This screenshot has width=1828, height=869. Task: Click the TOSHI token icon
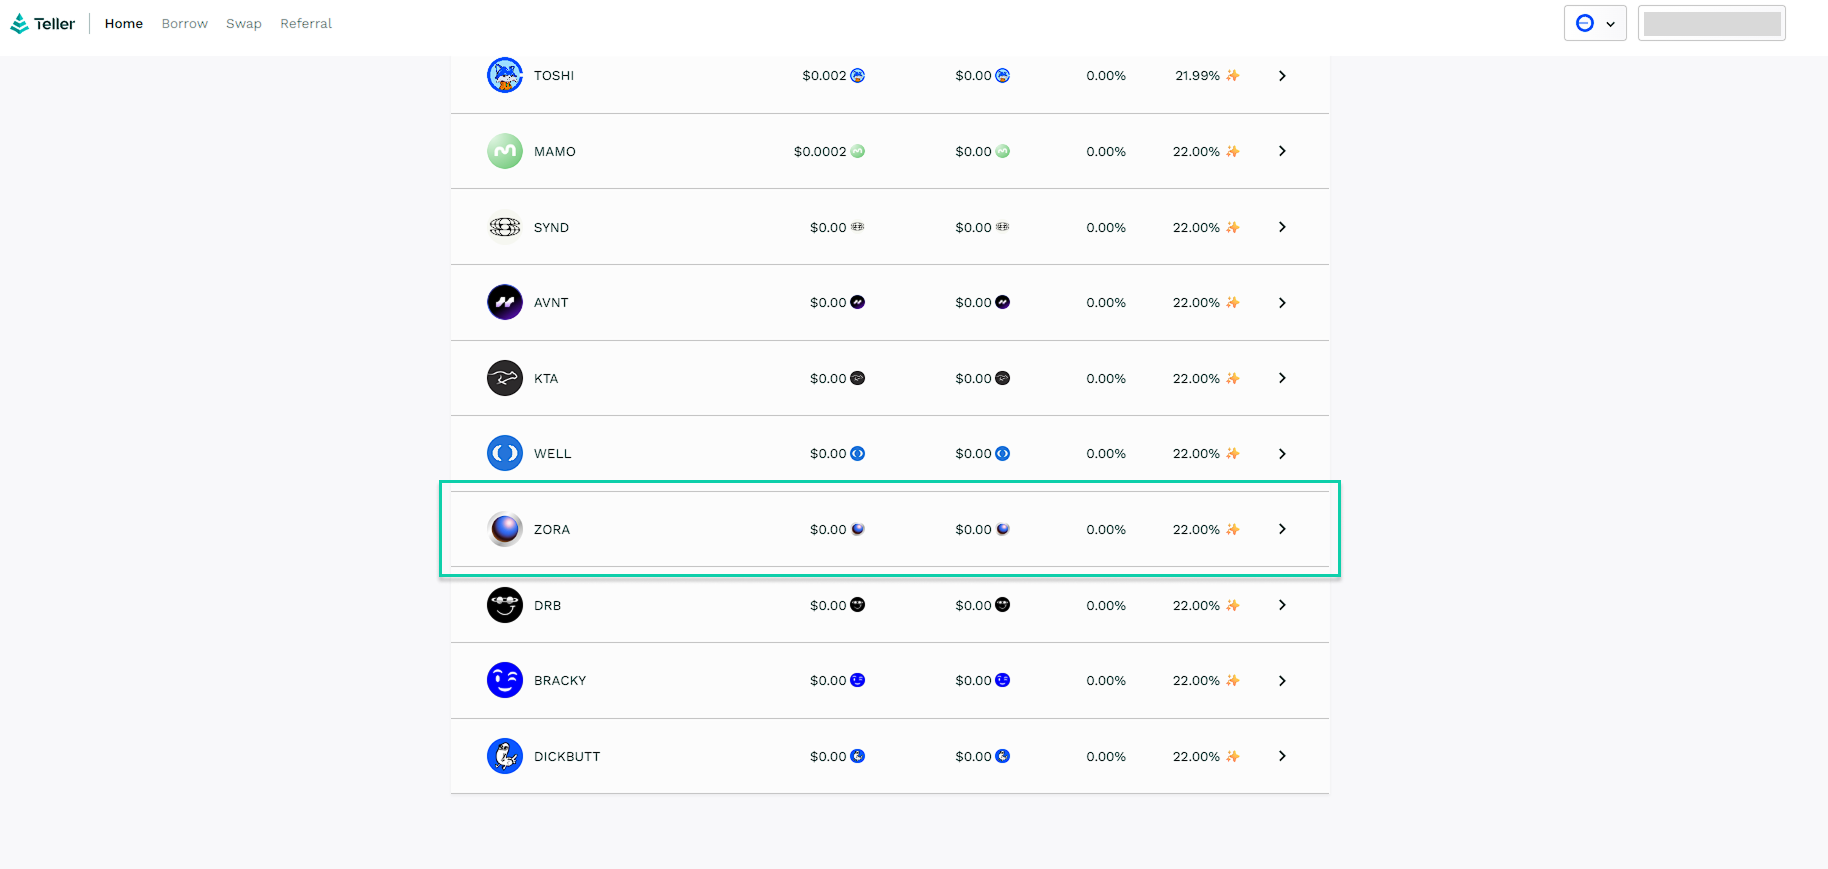(x=505, y=76)
